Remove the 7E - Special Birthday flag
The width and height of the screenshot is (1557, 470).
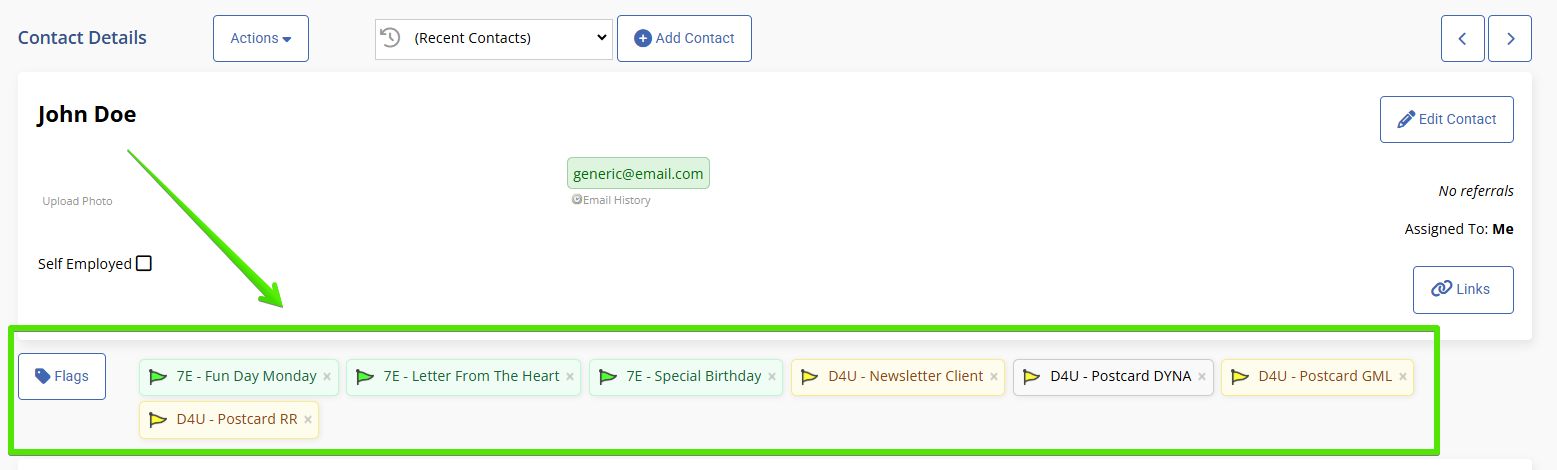pos(772,377)
